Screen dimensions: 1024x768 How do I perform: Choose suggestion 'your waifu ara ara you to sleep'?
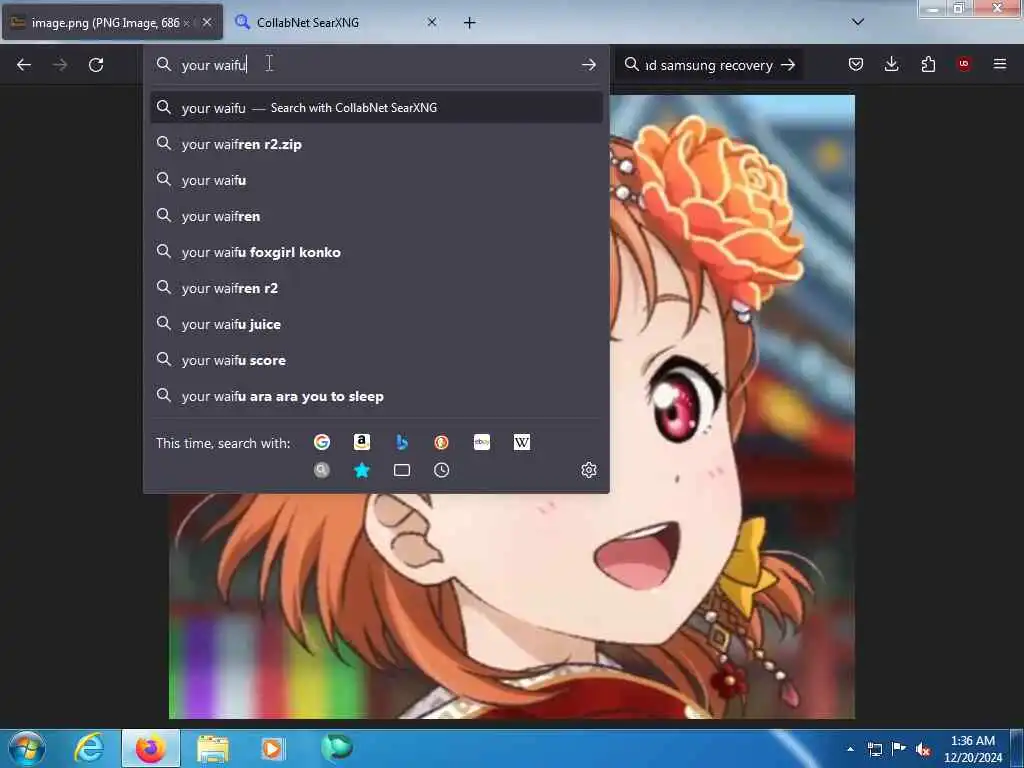point(376,396)
